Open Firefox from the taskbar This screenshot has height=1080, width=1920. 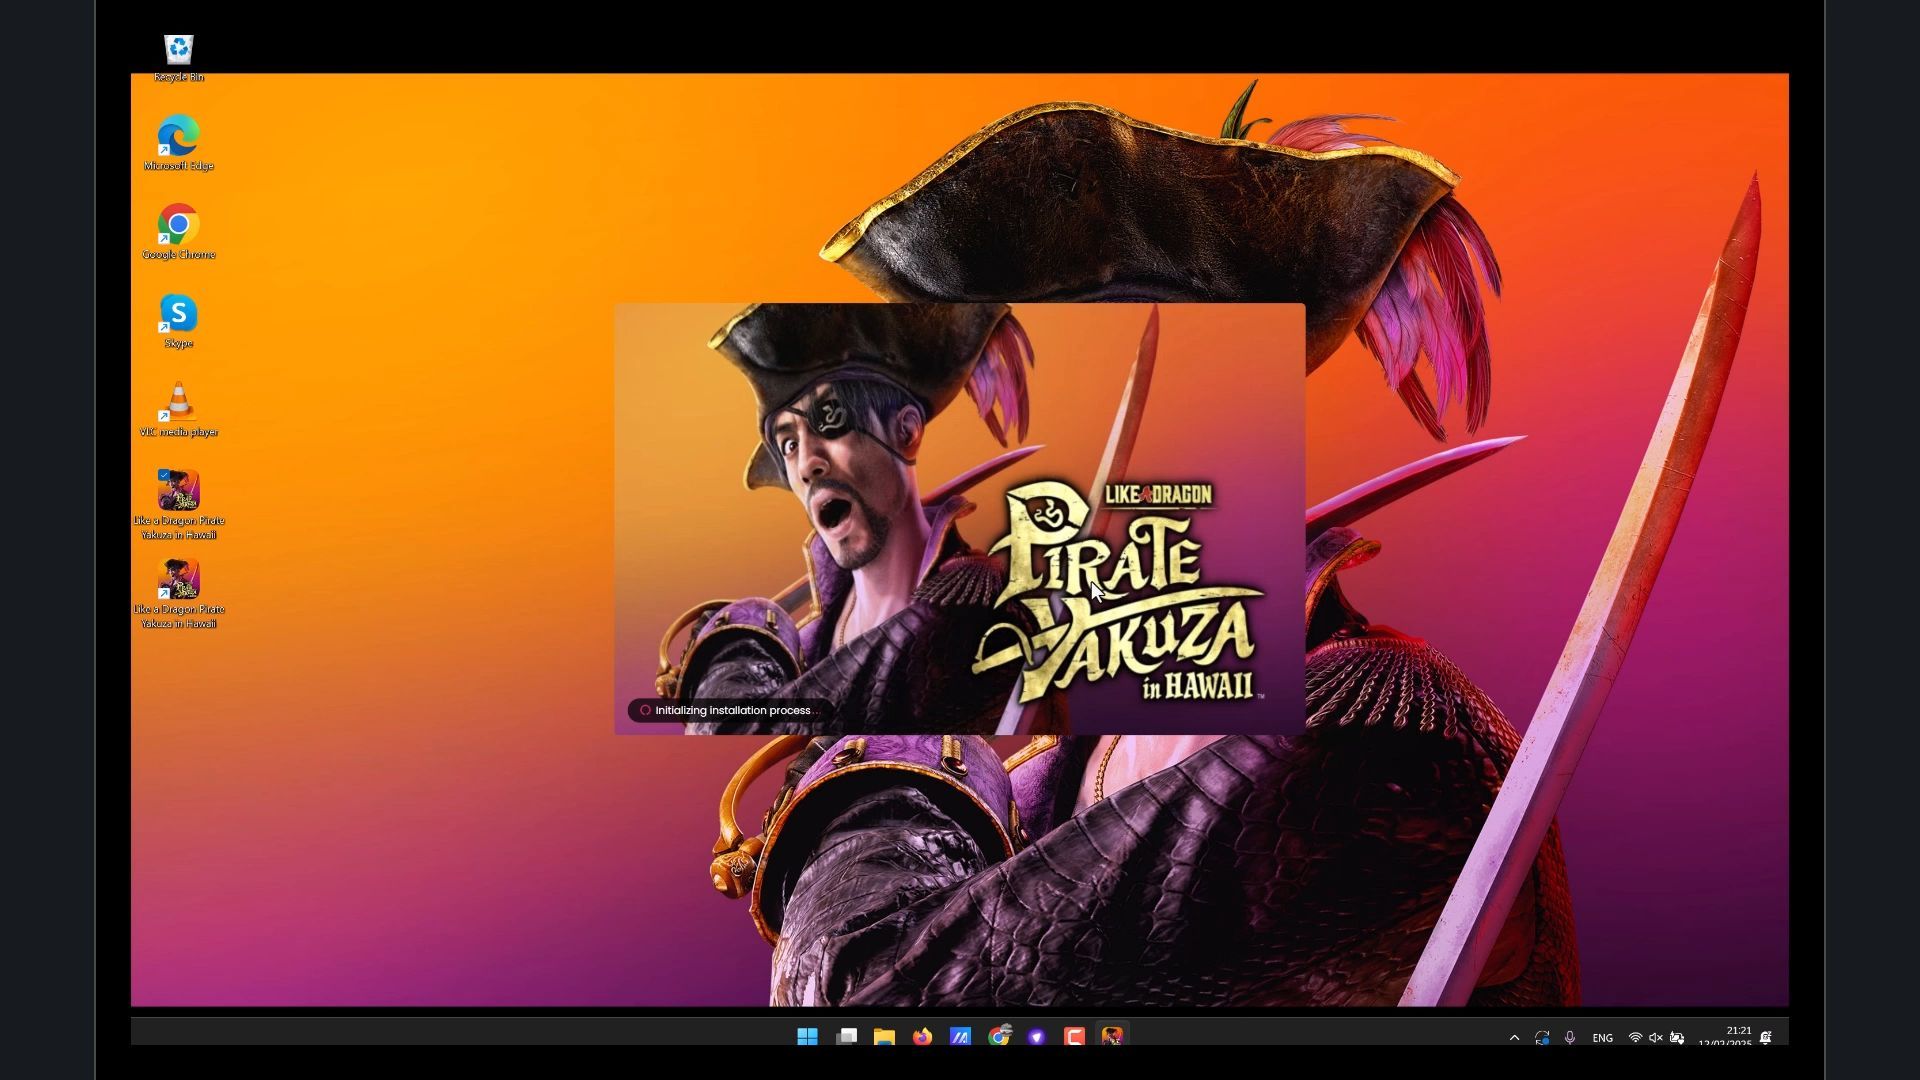coord(922,1037)
